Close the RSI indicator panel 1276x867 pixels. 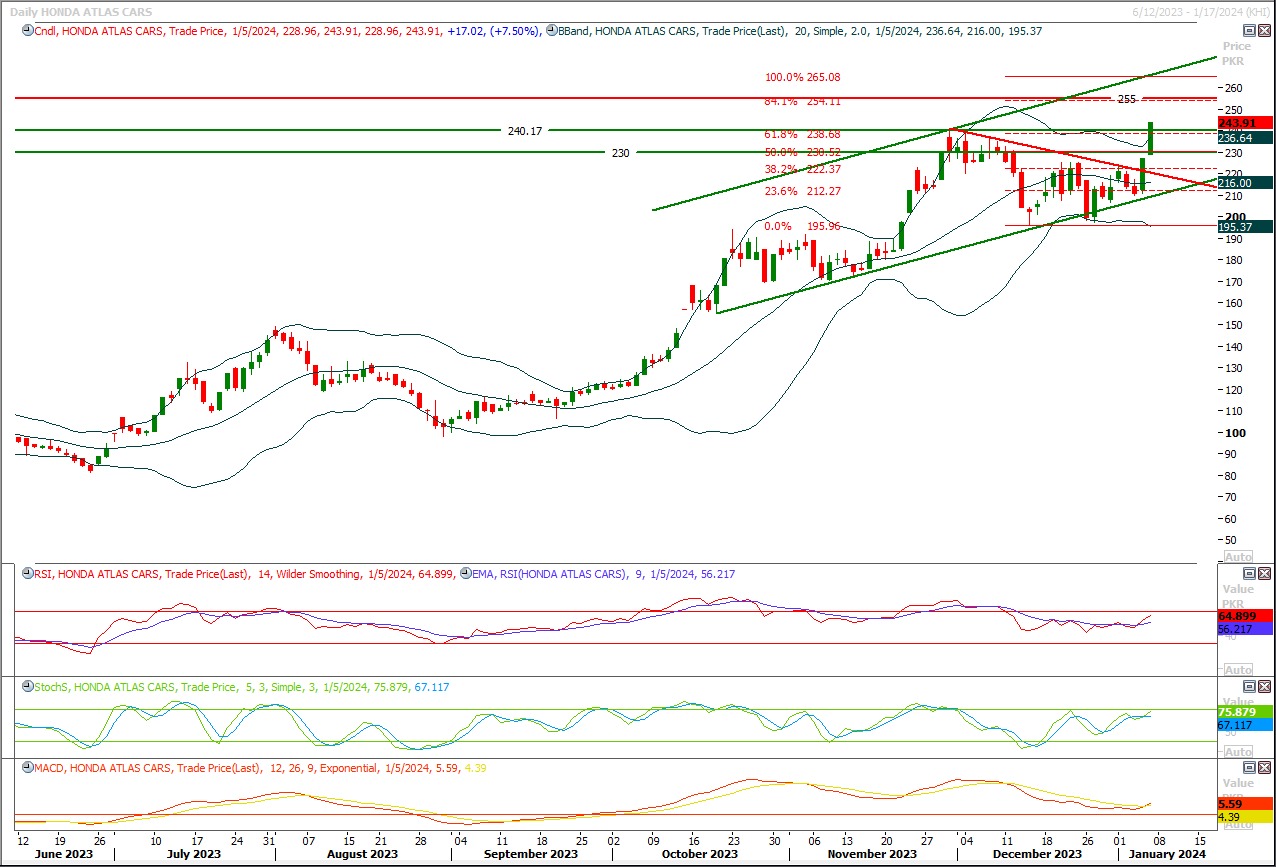[1264, 574]
